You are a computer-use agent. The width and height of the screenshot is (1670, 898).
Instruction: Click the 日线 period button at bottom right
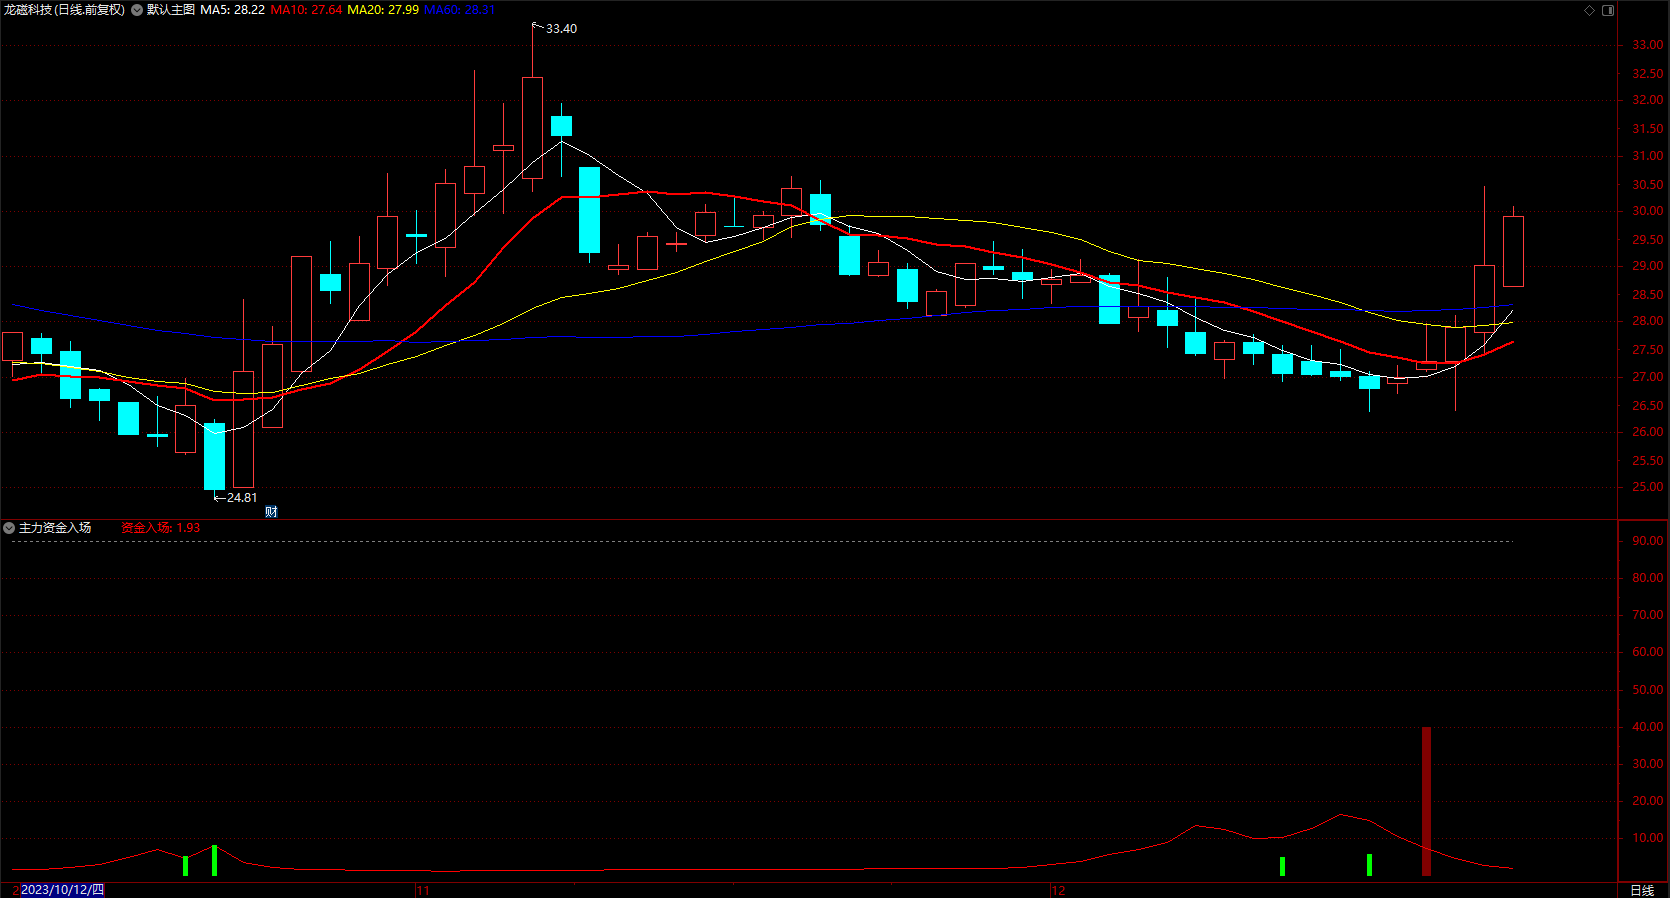[1642, 890]
